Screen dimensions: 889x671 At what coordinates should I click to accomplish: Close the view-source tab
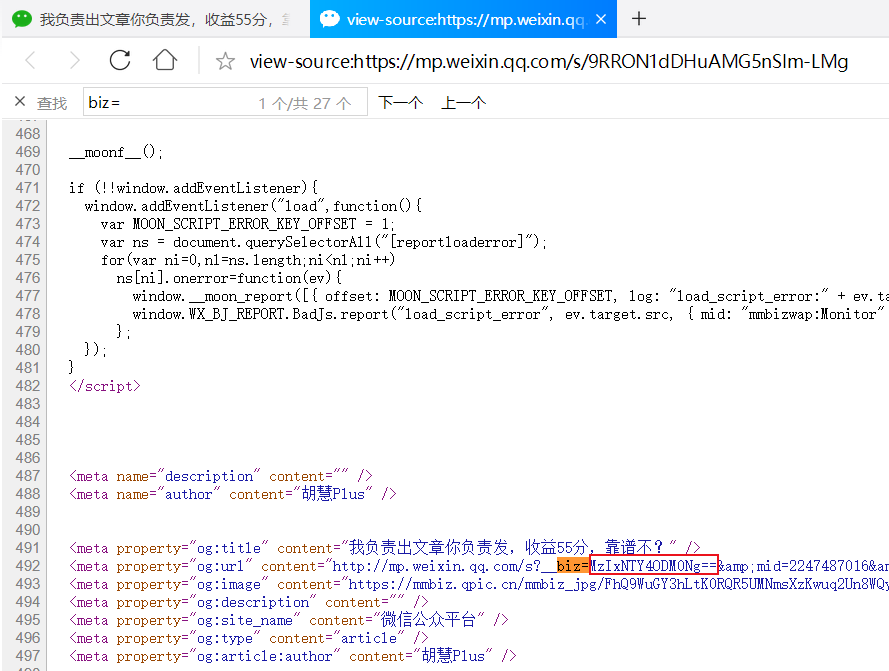[x=601, y=19]
